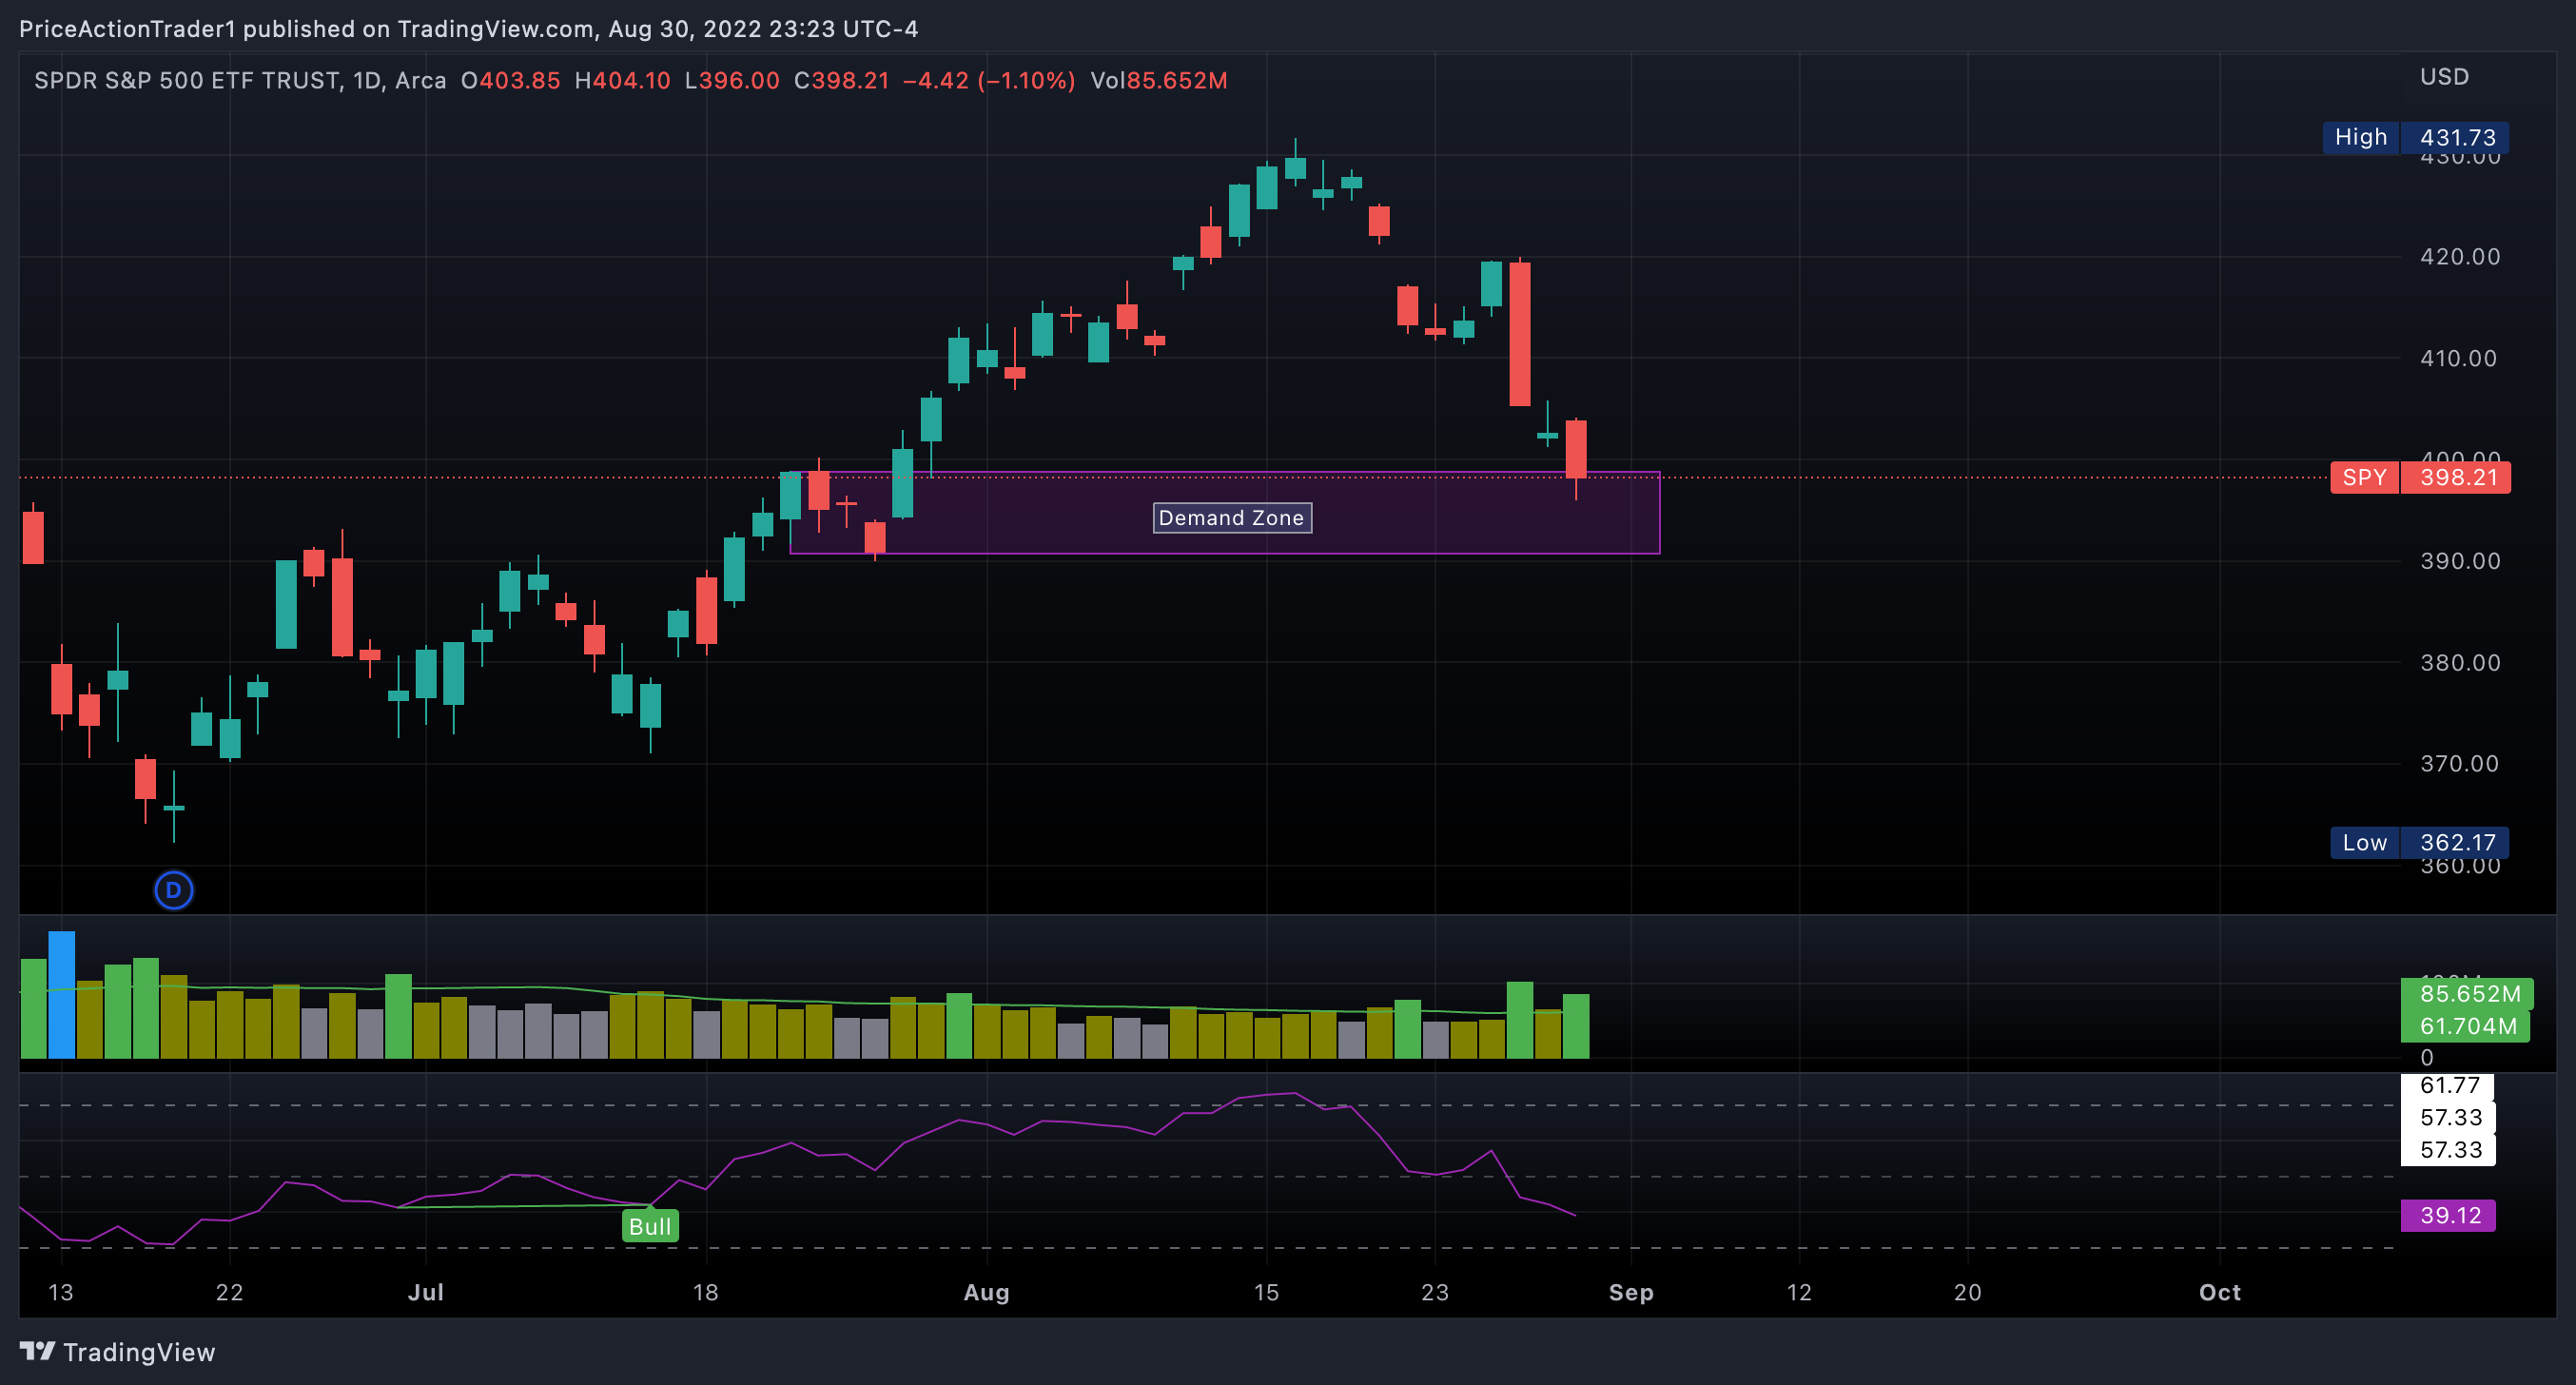Select the 'Demand Zone' label

[1232, 518]
